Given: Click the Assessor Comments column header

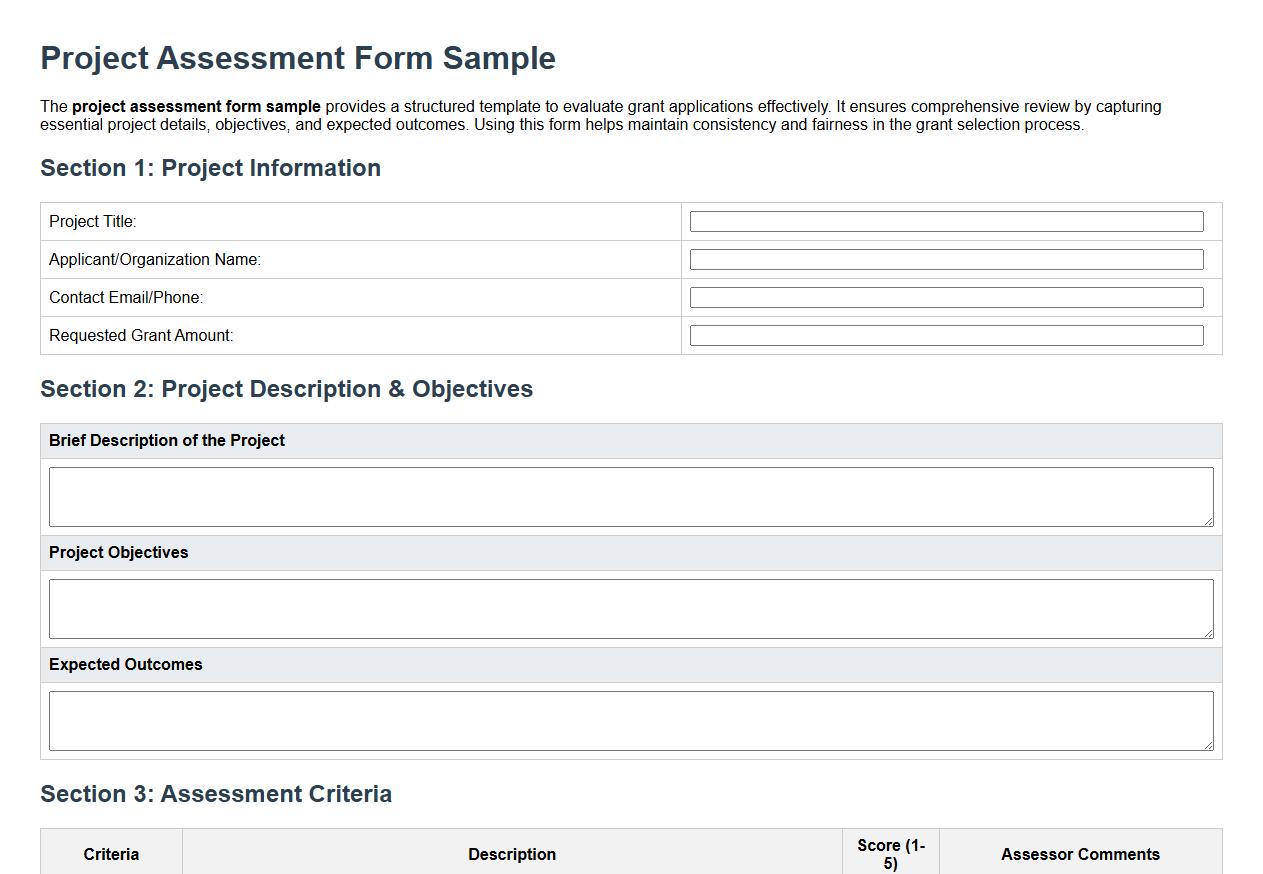Looking at the screenshot, I should (1081, 854).
